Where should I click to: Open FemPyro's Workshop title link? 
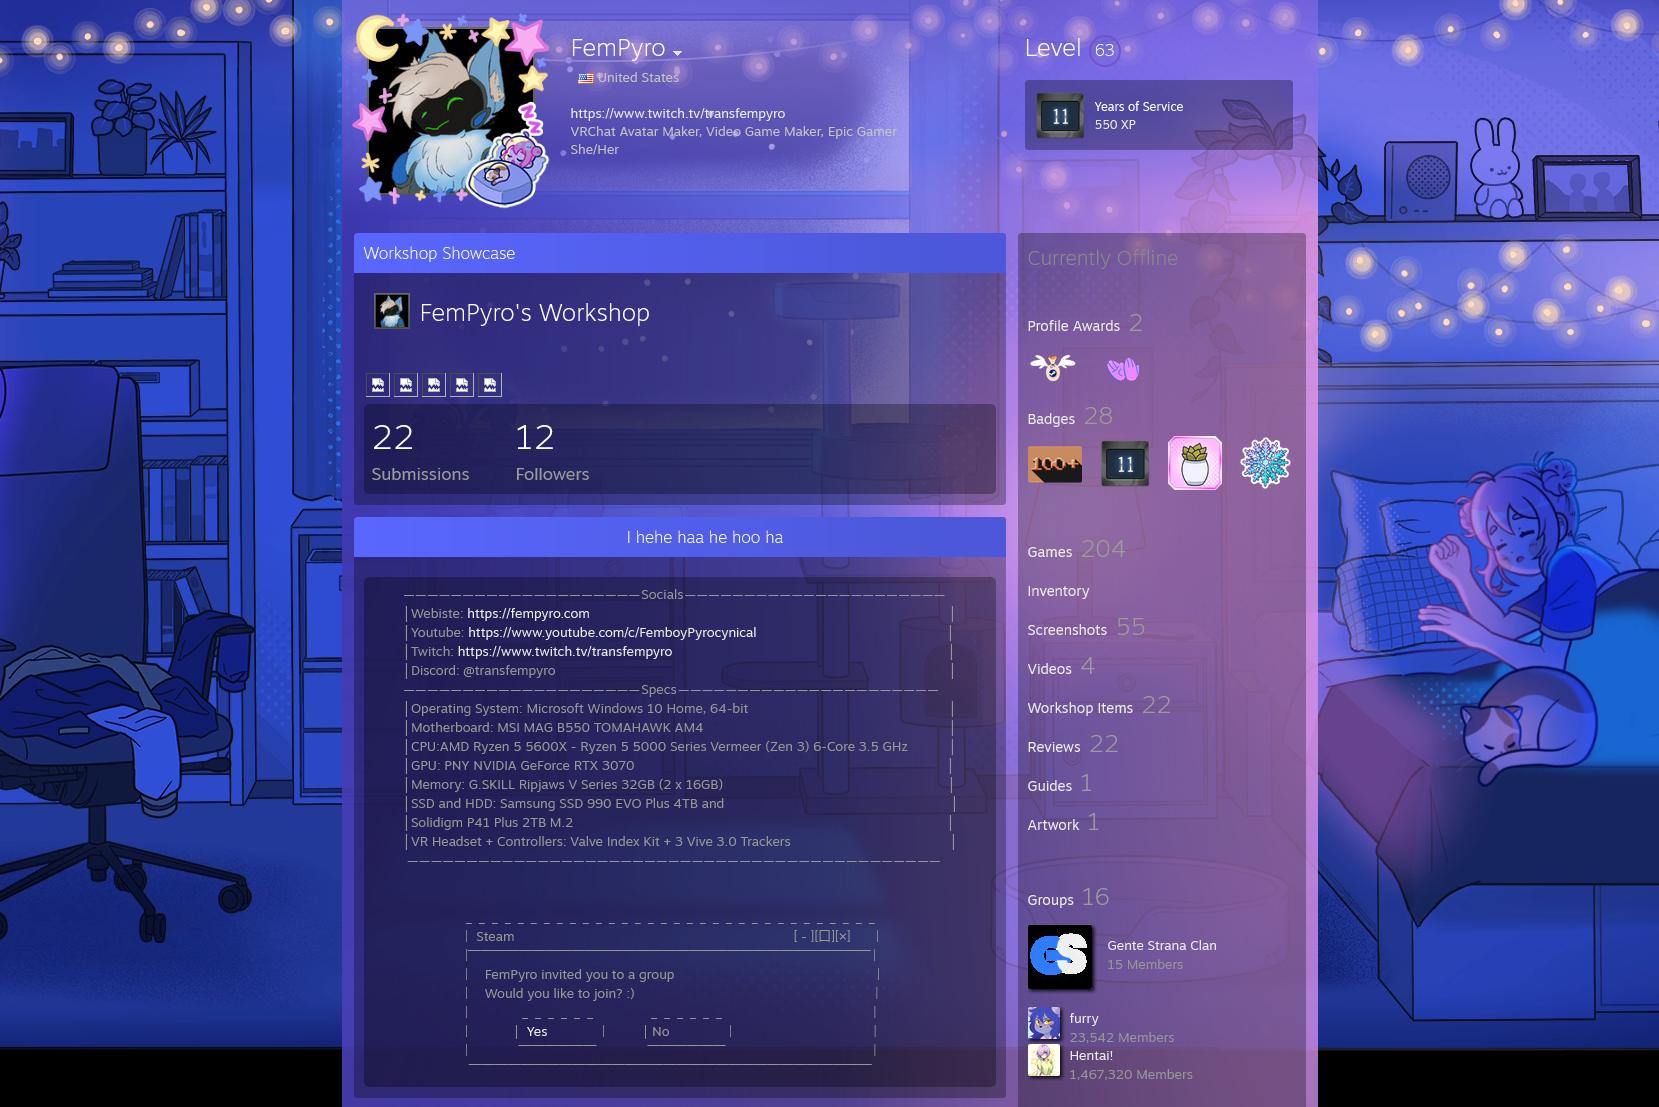[x=534, y=313]
